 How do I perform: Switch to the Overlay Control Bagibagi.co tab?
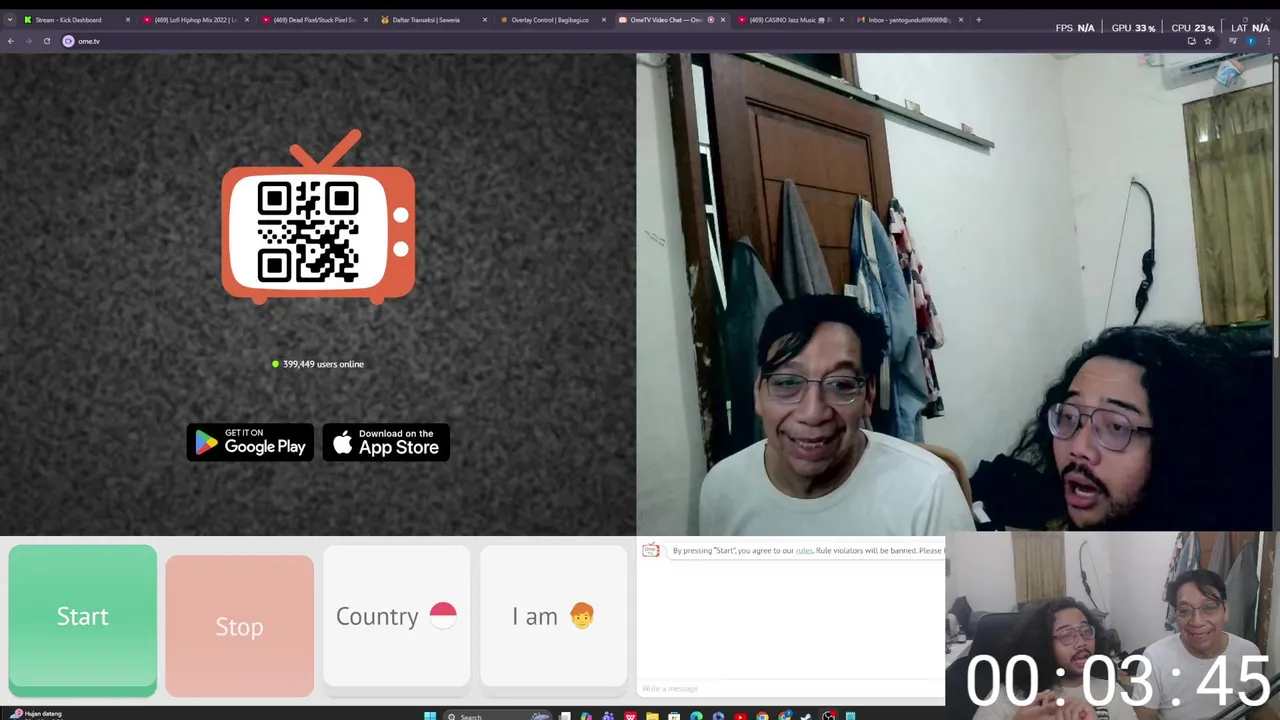click(552, 20)
